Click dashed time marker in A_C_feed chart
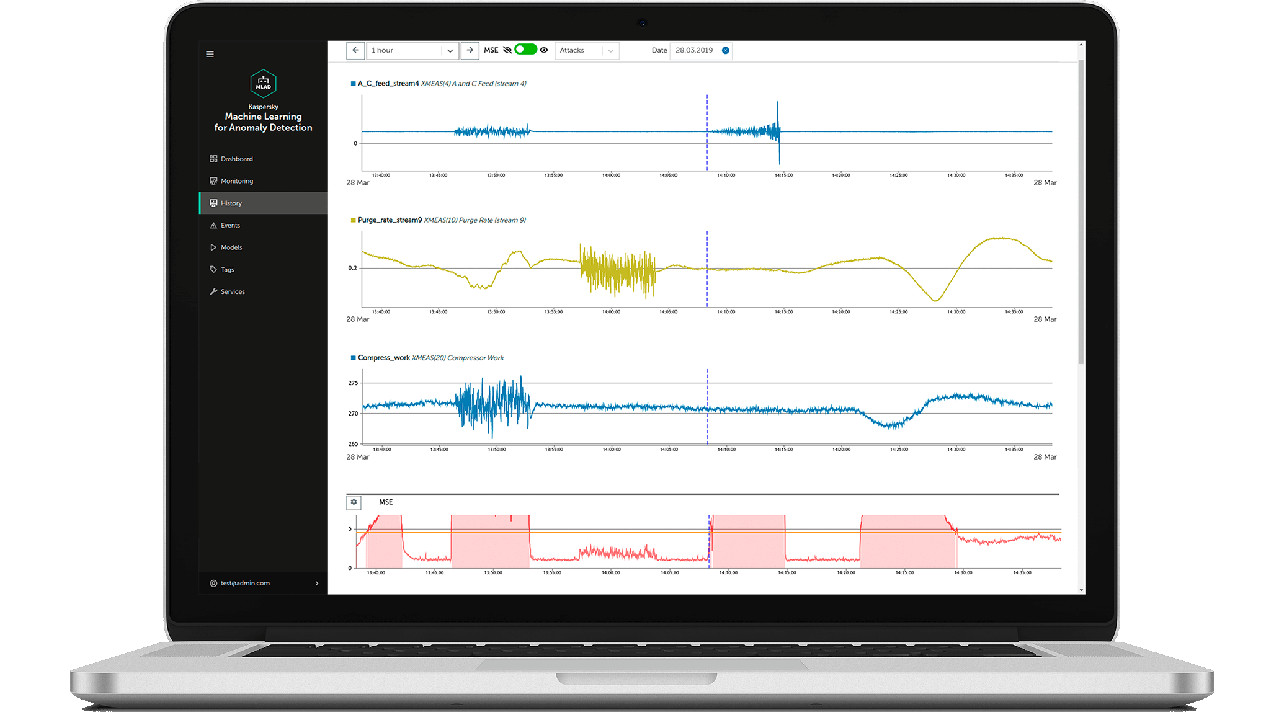1280x720 pixels. pos(706,134)
